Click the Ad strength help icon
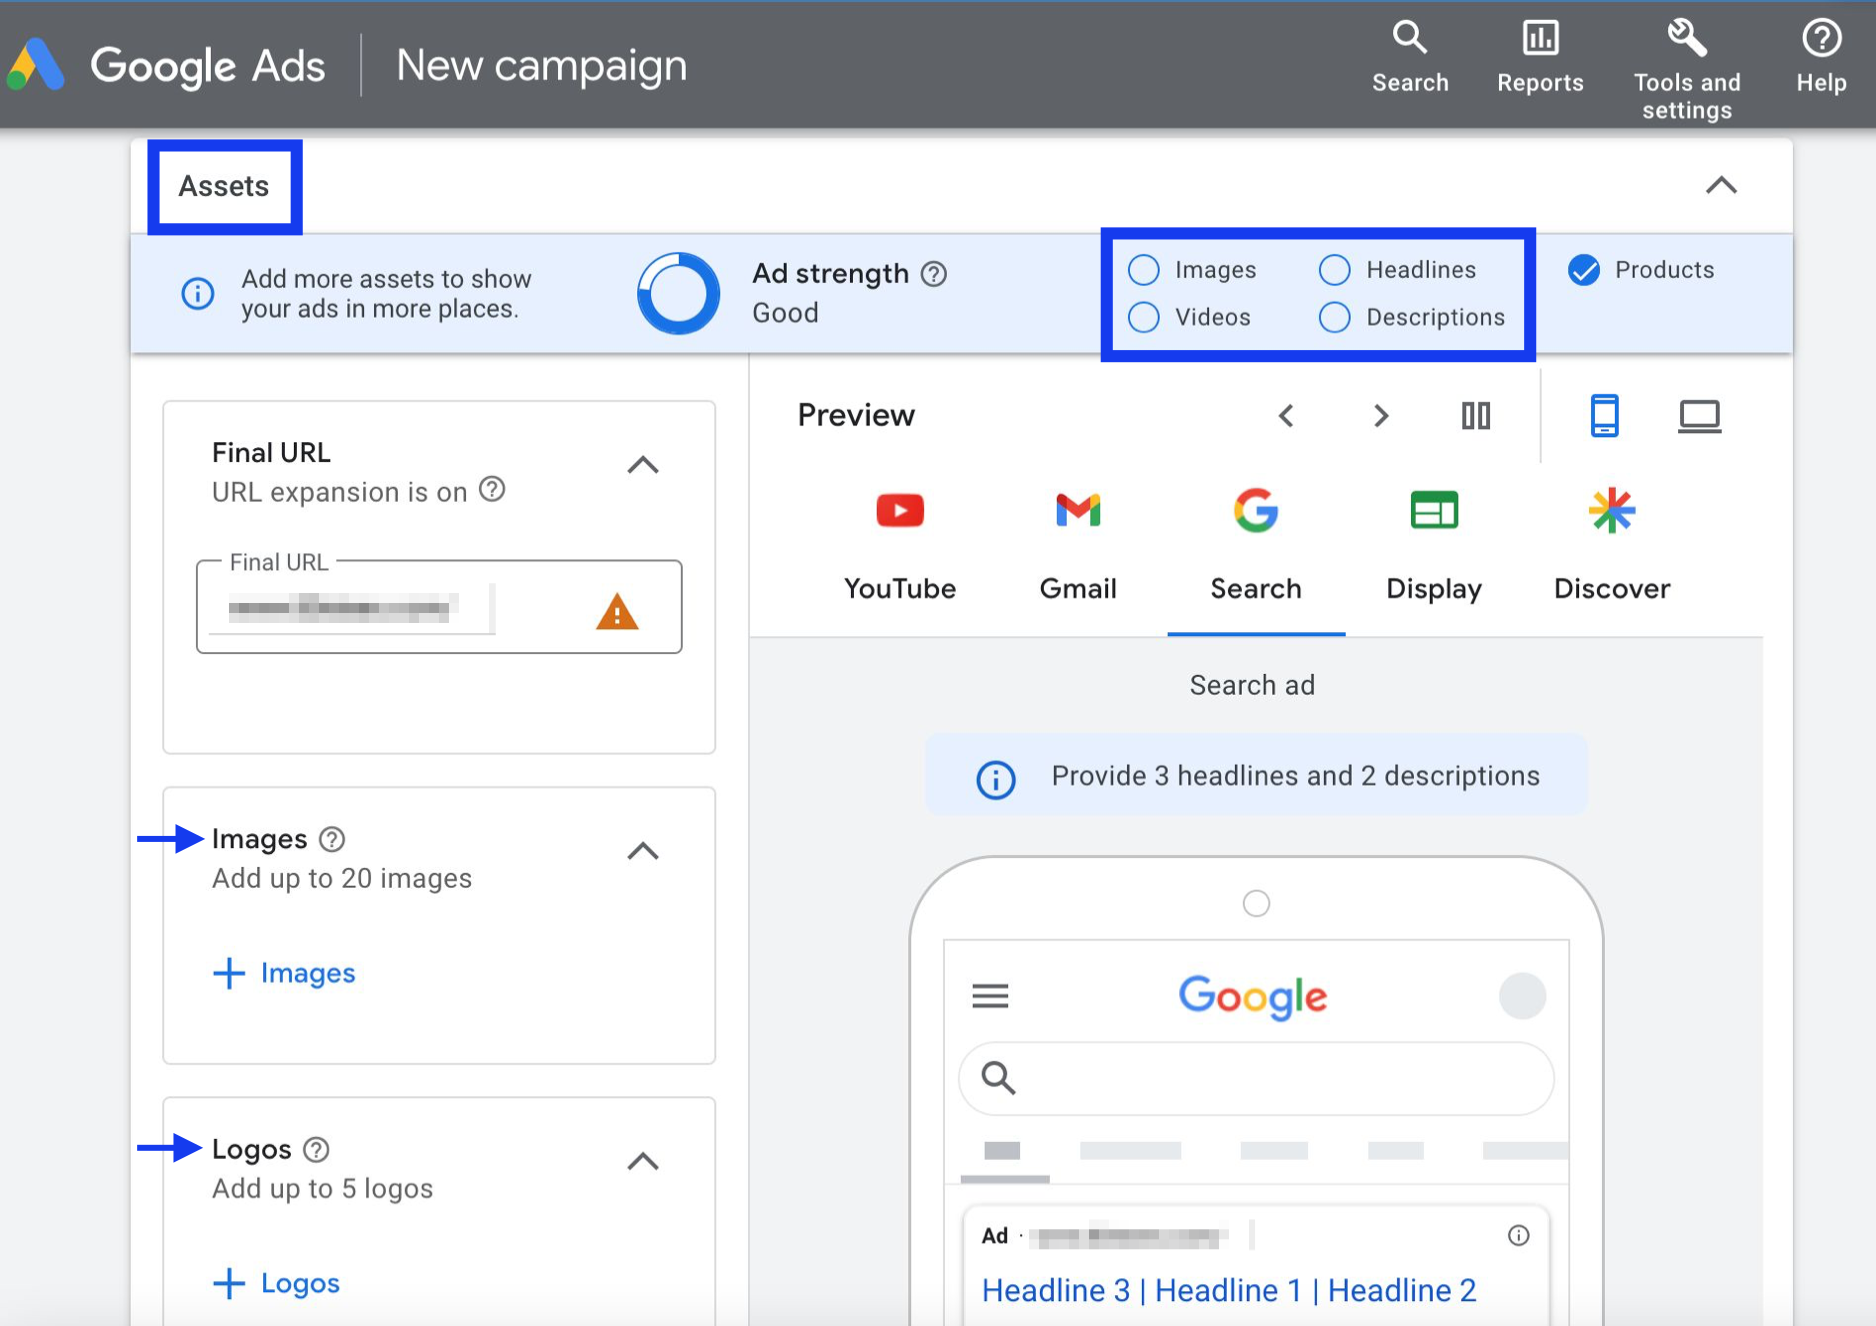Image resolution: width=1876 pixels, height=1326 pixels. coord(934,273)
